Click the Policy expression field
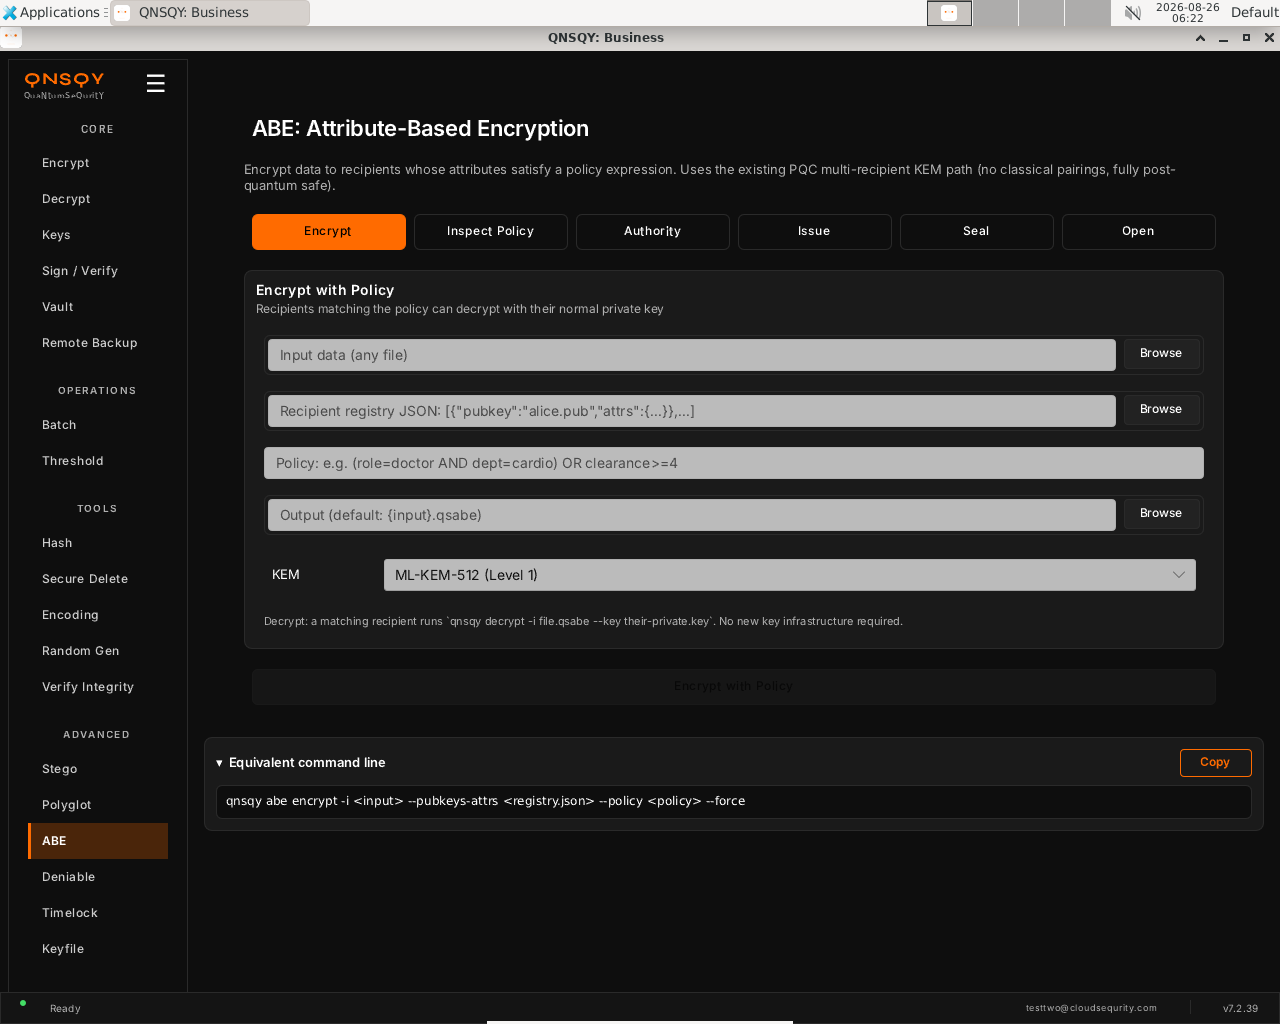1280x1024 pixels. [734, 463]
